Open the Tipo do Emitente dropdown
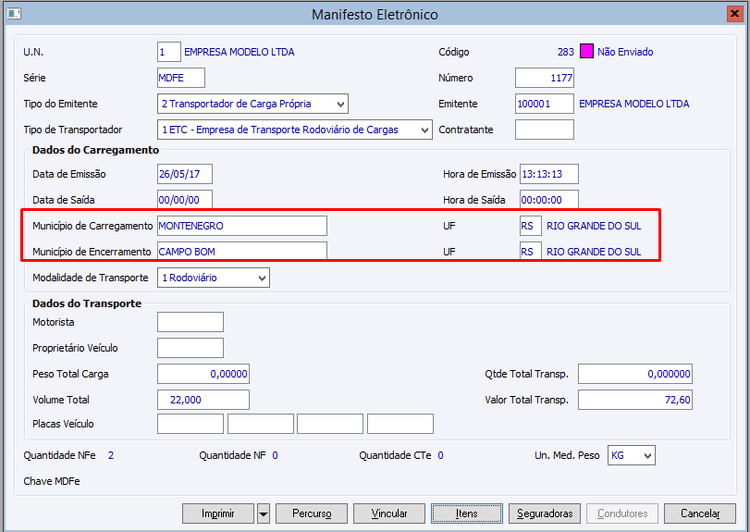The height and width of the screenshot is (532, 750). pyautogui.click(x=253, y=104)
